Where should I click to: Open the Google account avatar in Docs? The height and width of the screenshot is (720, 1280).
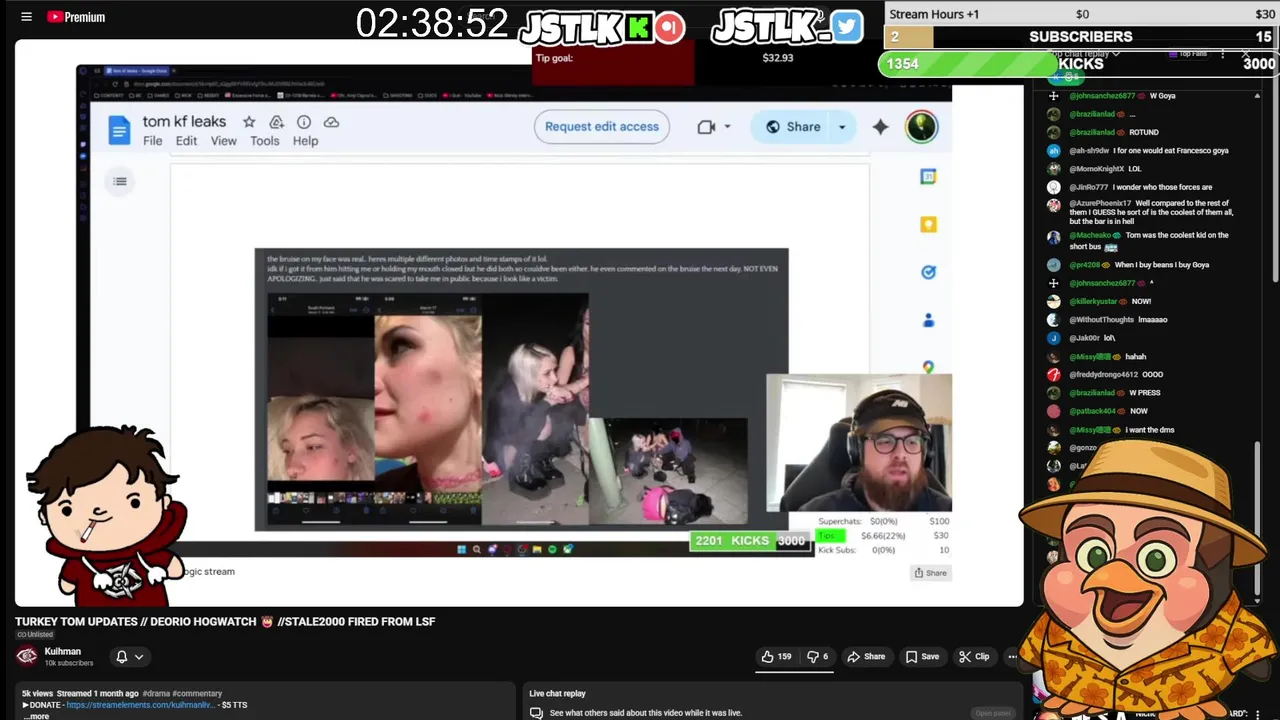[921, 127]
